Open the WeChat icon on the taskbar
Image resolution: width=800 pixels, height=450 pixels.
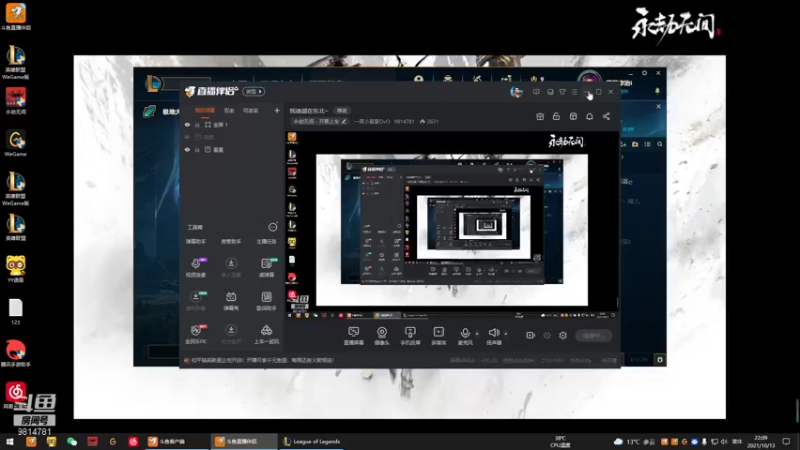click(72, 441)
